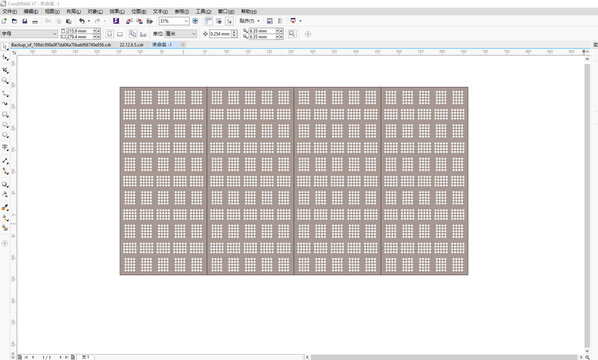This screenshot has width=598, height=360.
Task: Go to the Page 1 tab at the bottom
Action: click(x=86, y=357)
